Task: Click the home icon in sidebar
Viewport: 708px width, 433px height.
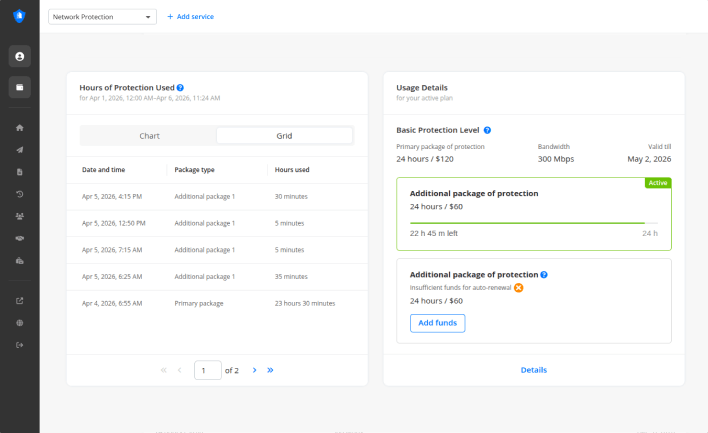Action: click(20, 128)
